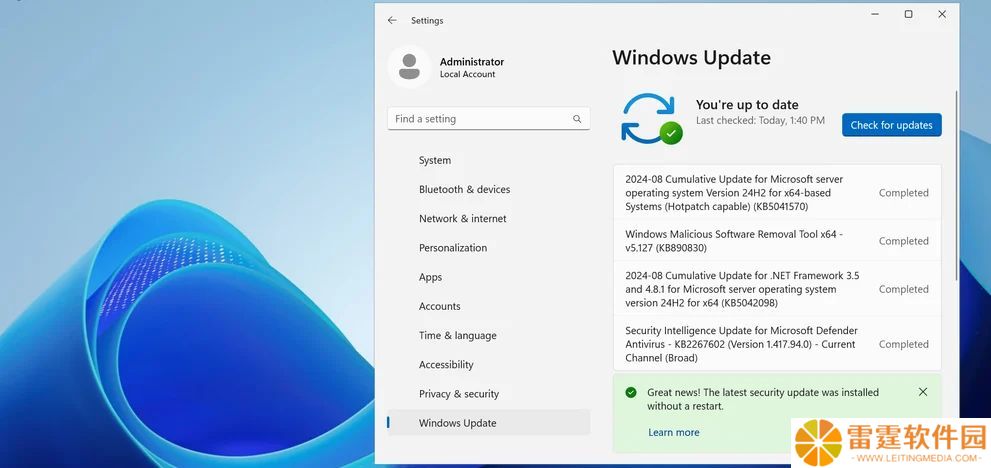Click the Last checked: Today, 1:40 PM text
The image size is (991, 468).
click(x=760, y=120)
